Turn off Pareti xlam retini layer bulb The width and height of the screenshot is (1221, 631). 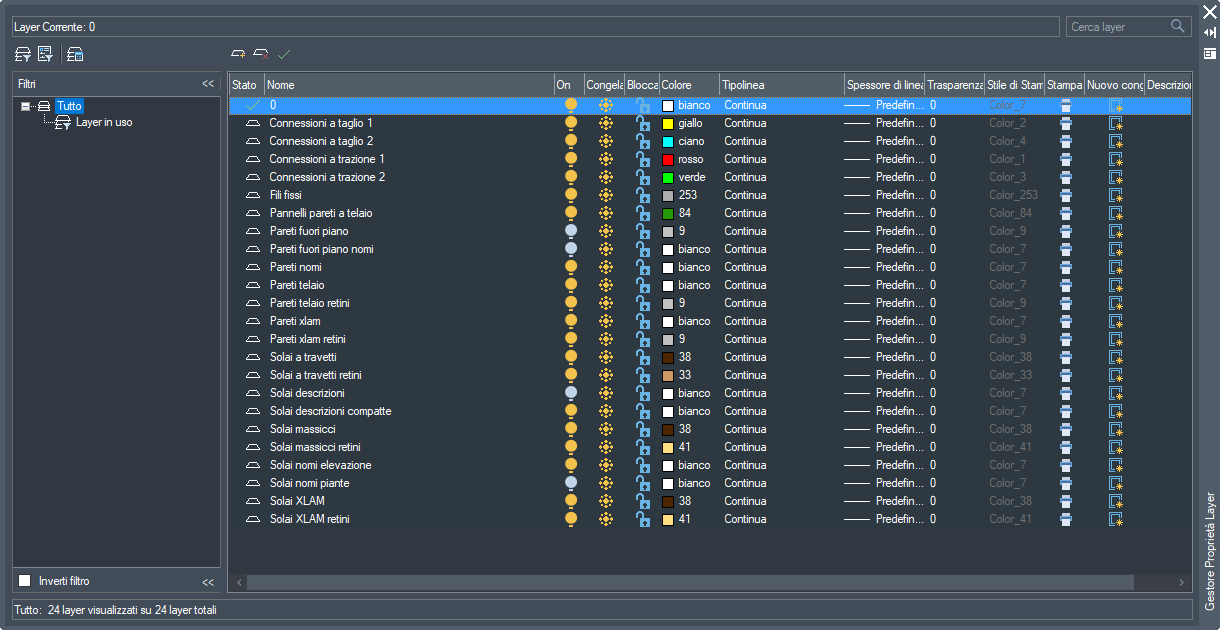click(571, 339)
